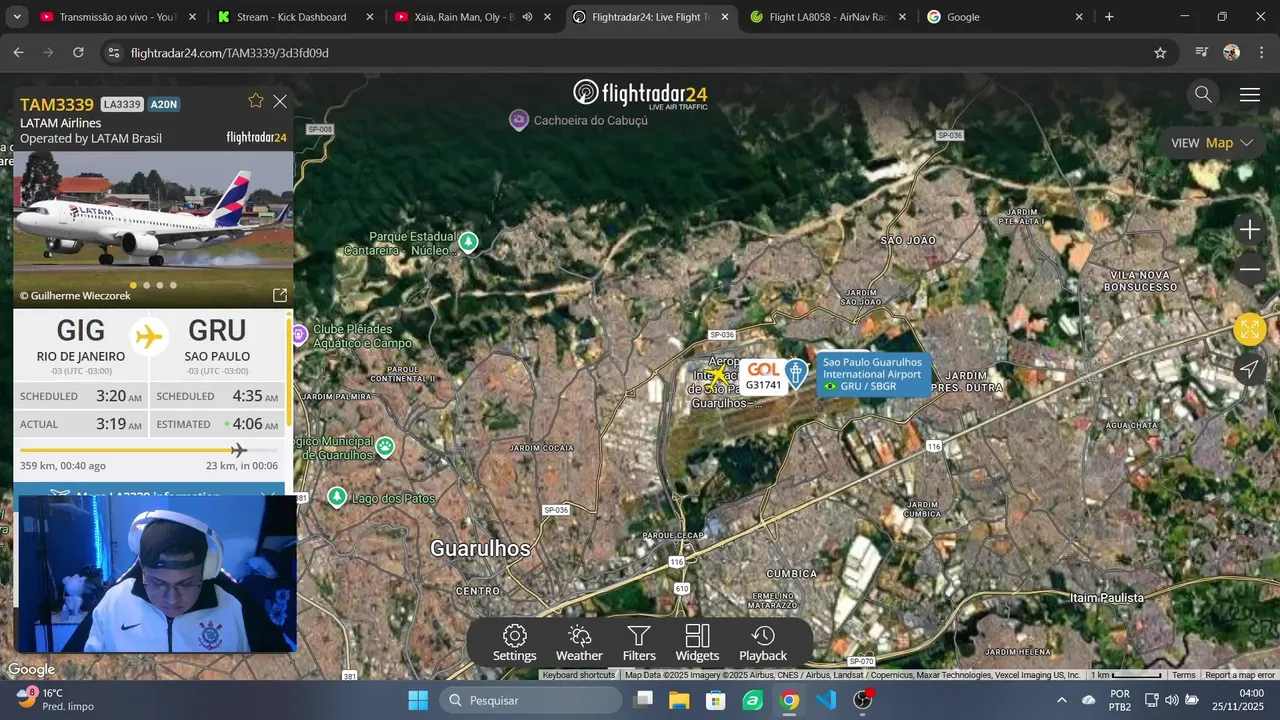The image size is (1280, 720).
Task: Open Windows Start menu
Action: coord(418,700)
